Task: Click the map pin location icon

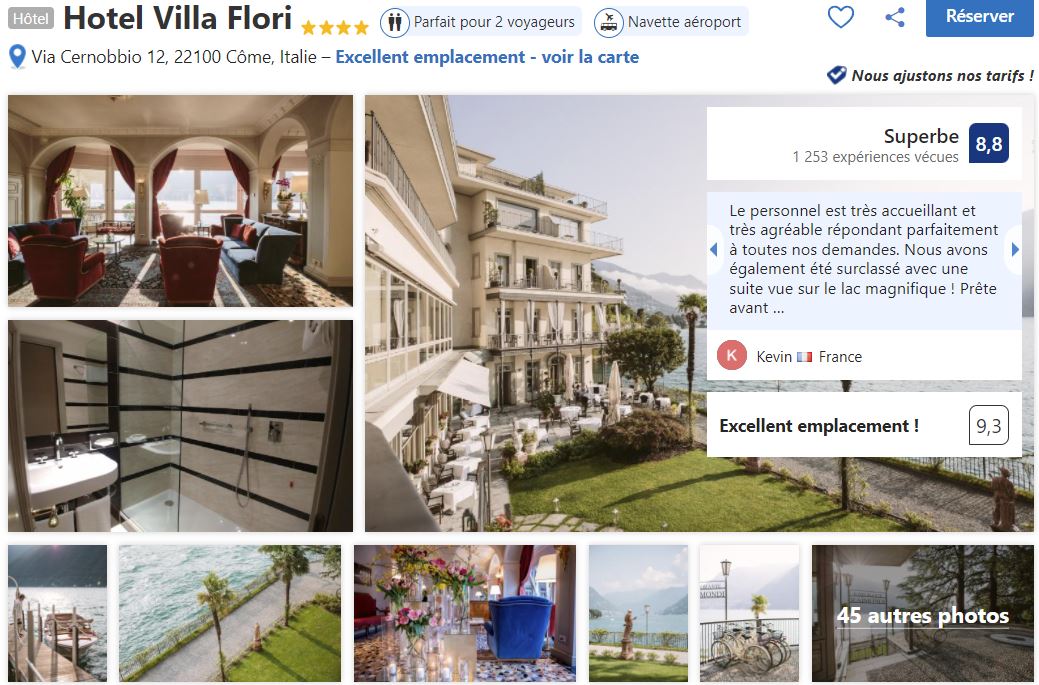Action: (x=17, y=57)
